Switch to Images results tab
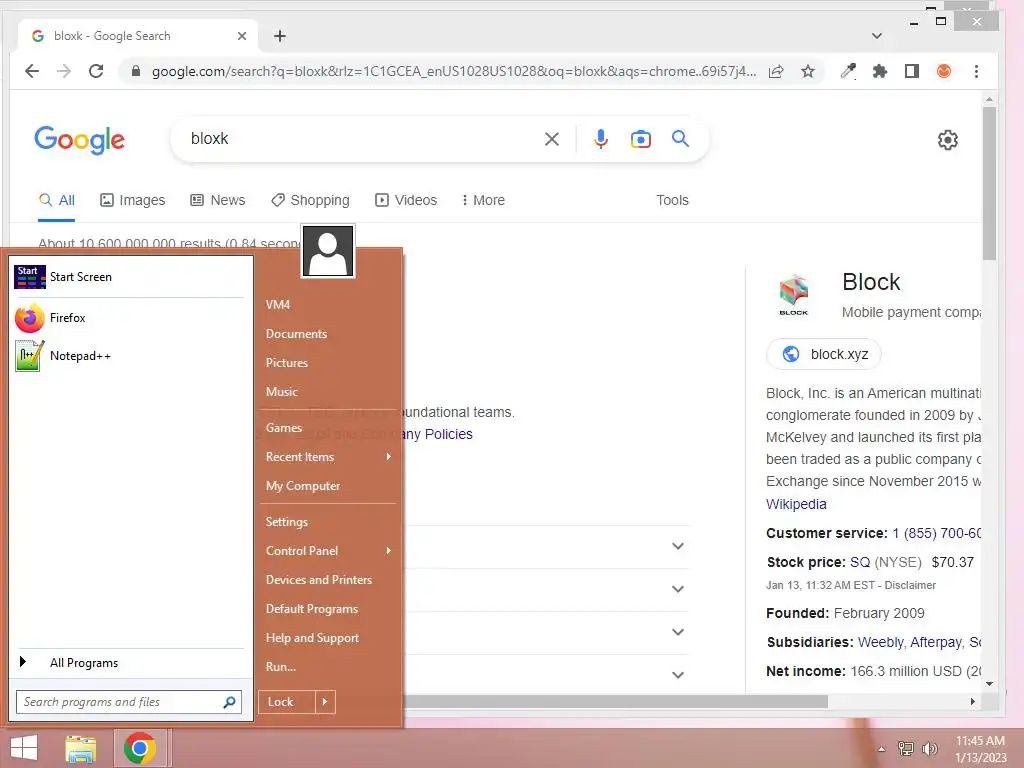 pyautogui.click(x=133, y=200)
